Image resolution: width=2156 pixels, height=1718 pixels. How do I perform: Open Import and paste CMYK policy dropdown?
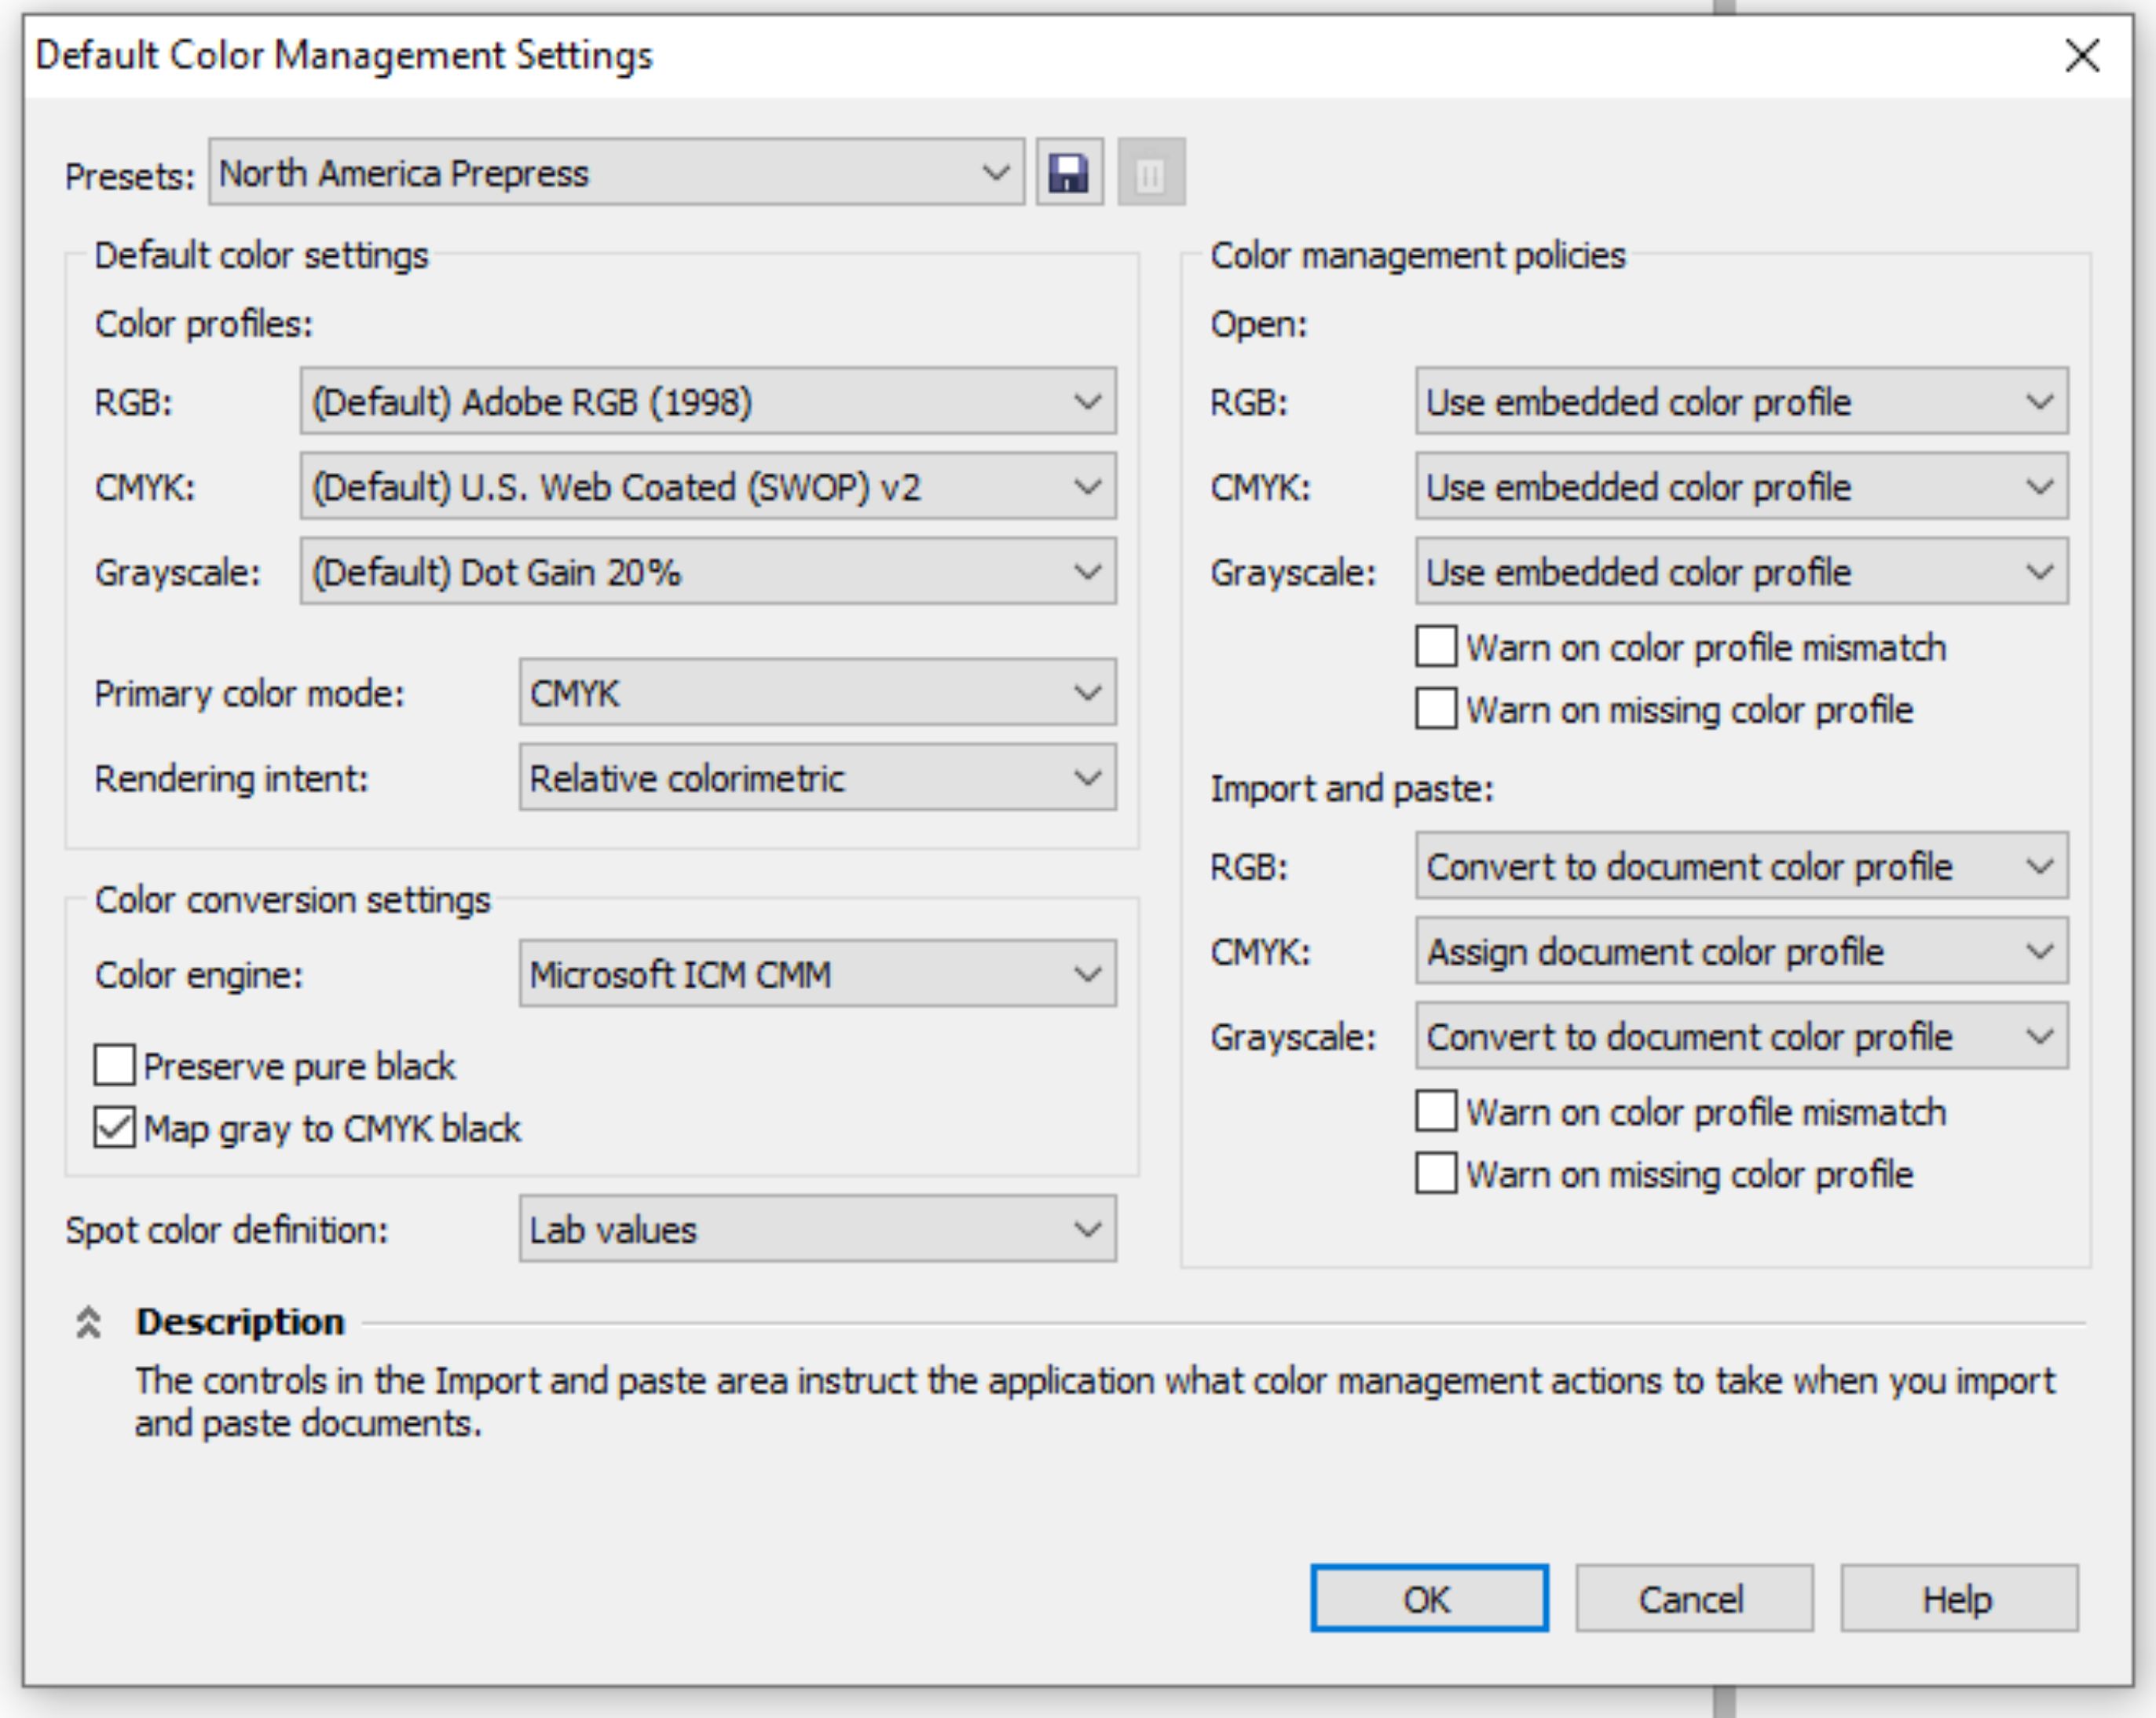[1740, 951]
